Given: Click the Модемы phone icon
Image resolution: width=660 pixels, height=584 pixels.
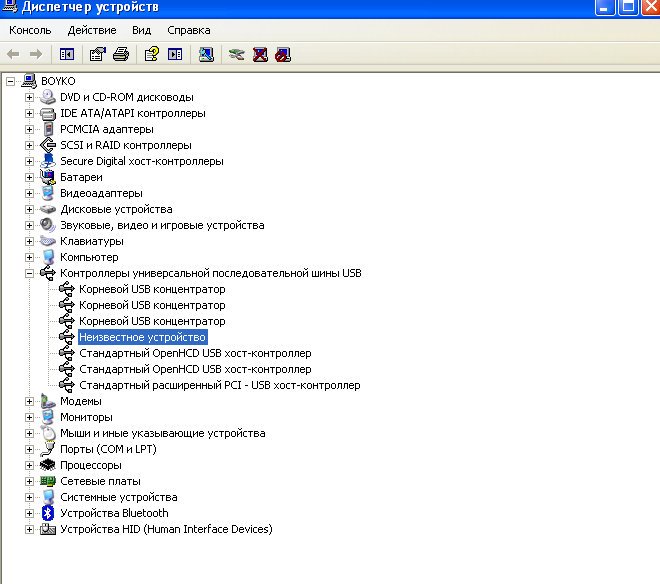Looking at the screenshot, I should click(x=48, y=401).
